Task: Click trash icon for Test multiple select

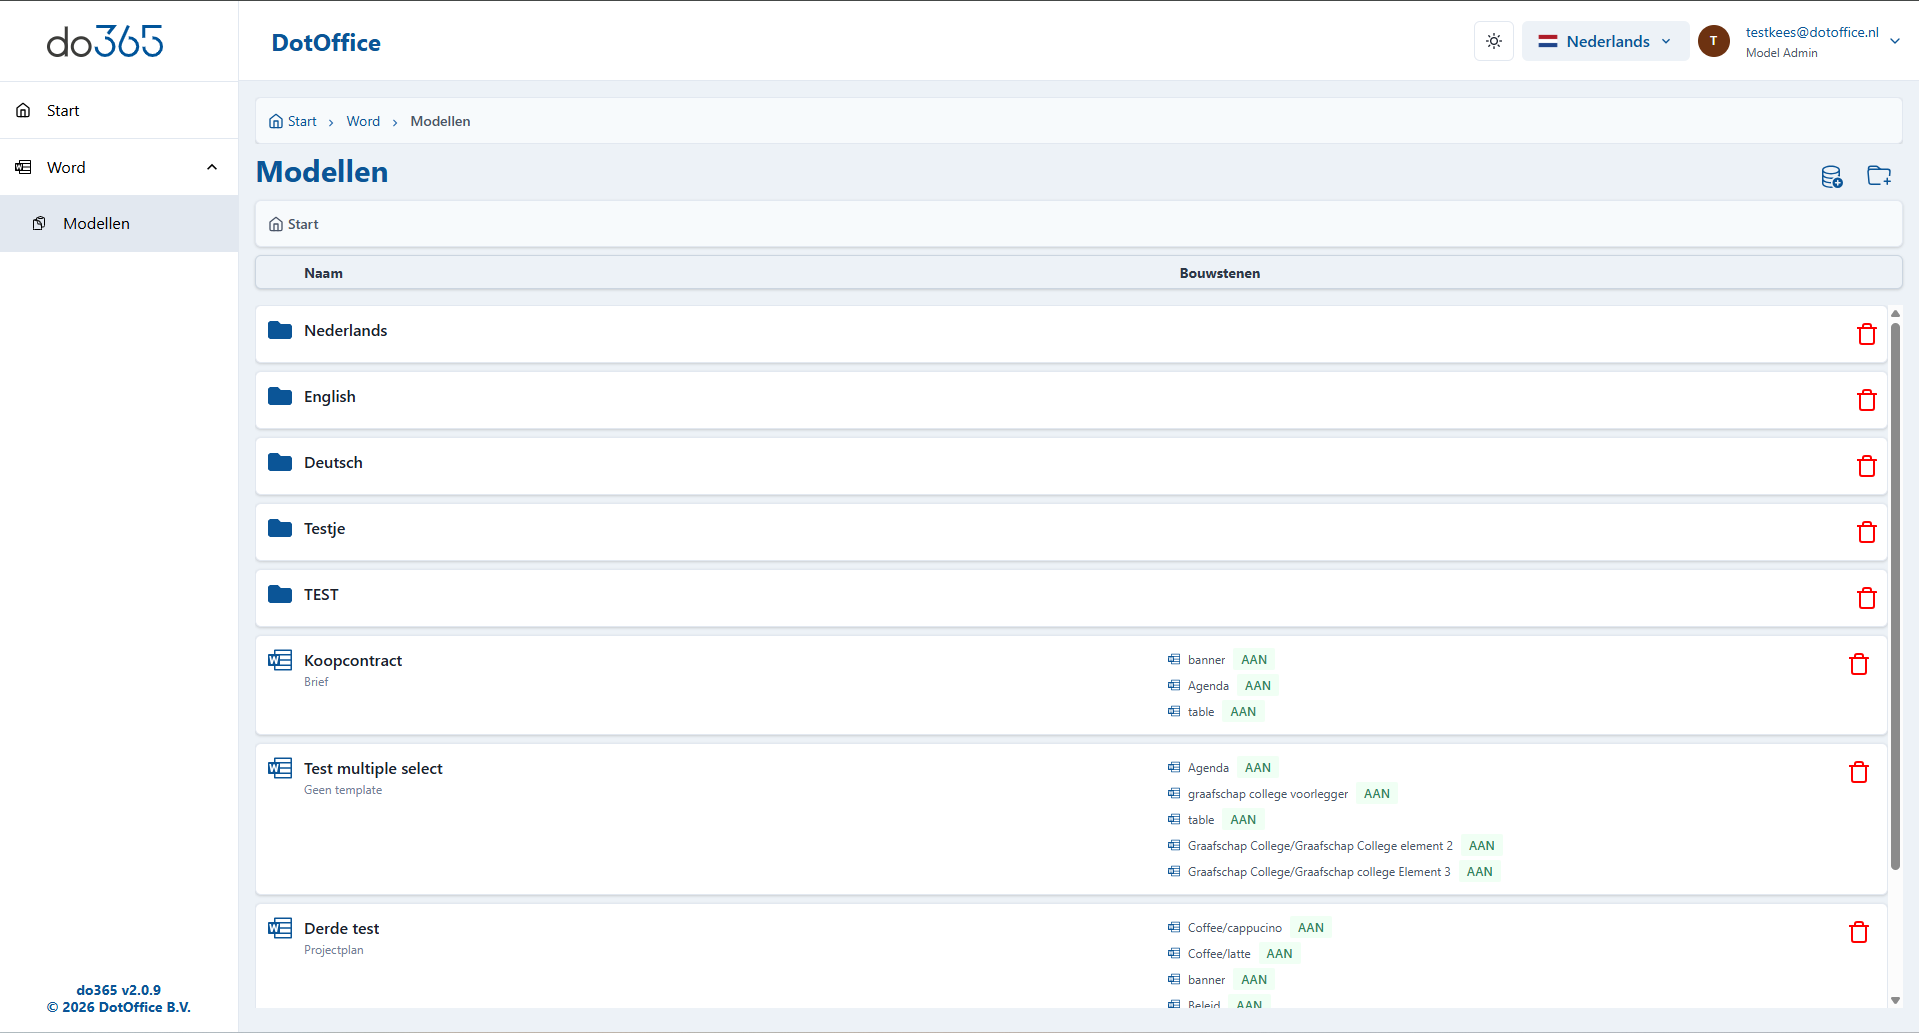Action: (x=1858, y=772)
